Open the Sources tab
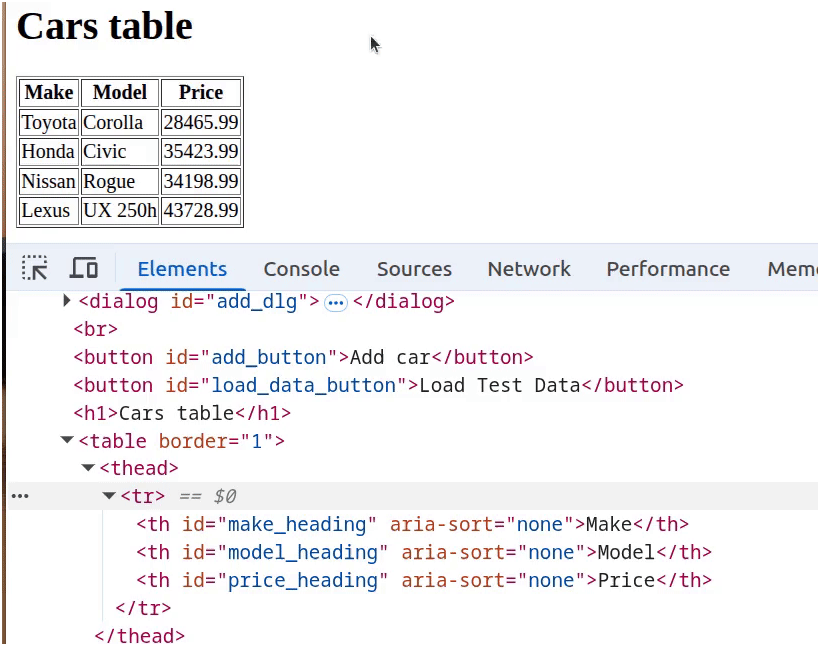The width and height of the screenshot is (820, 646). tap(414, 269)
